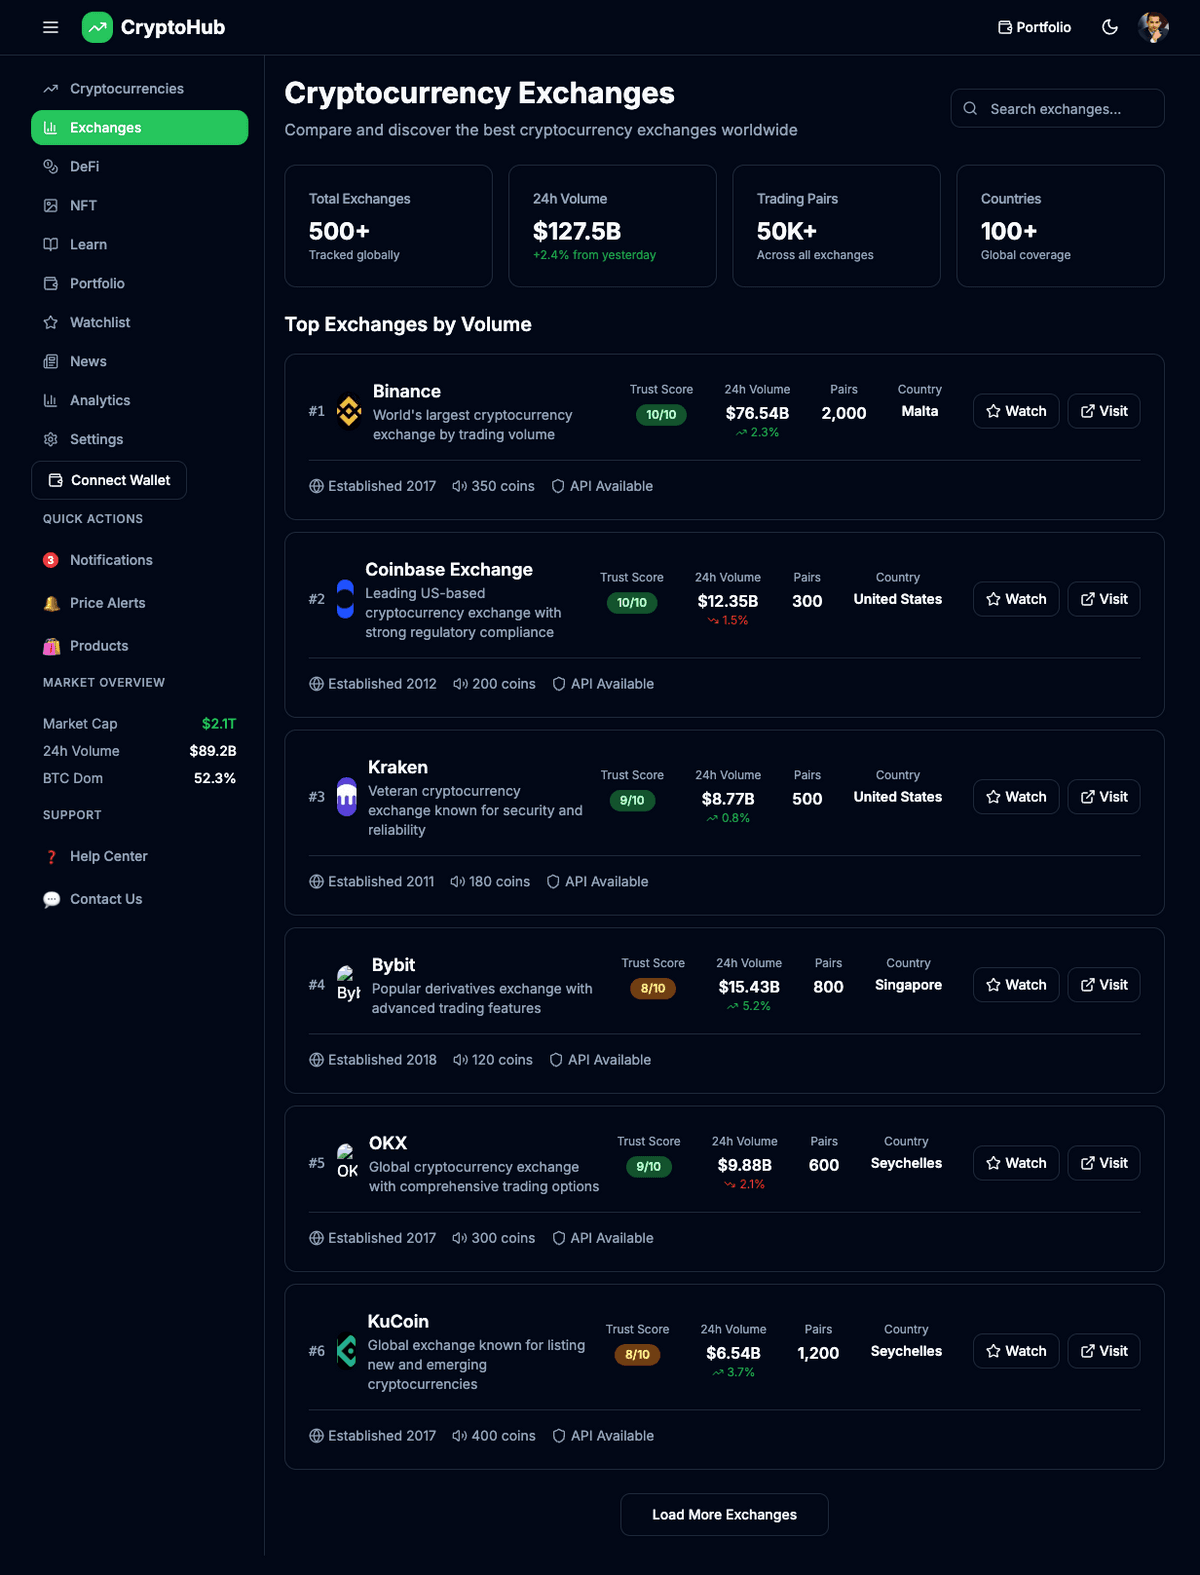Click Binance 10/10 trust score badge
This screenshot has height=1575, width=1200.
tap(661, 415)
